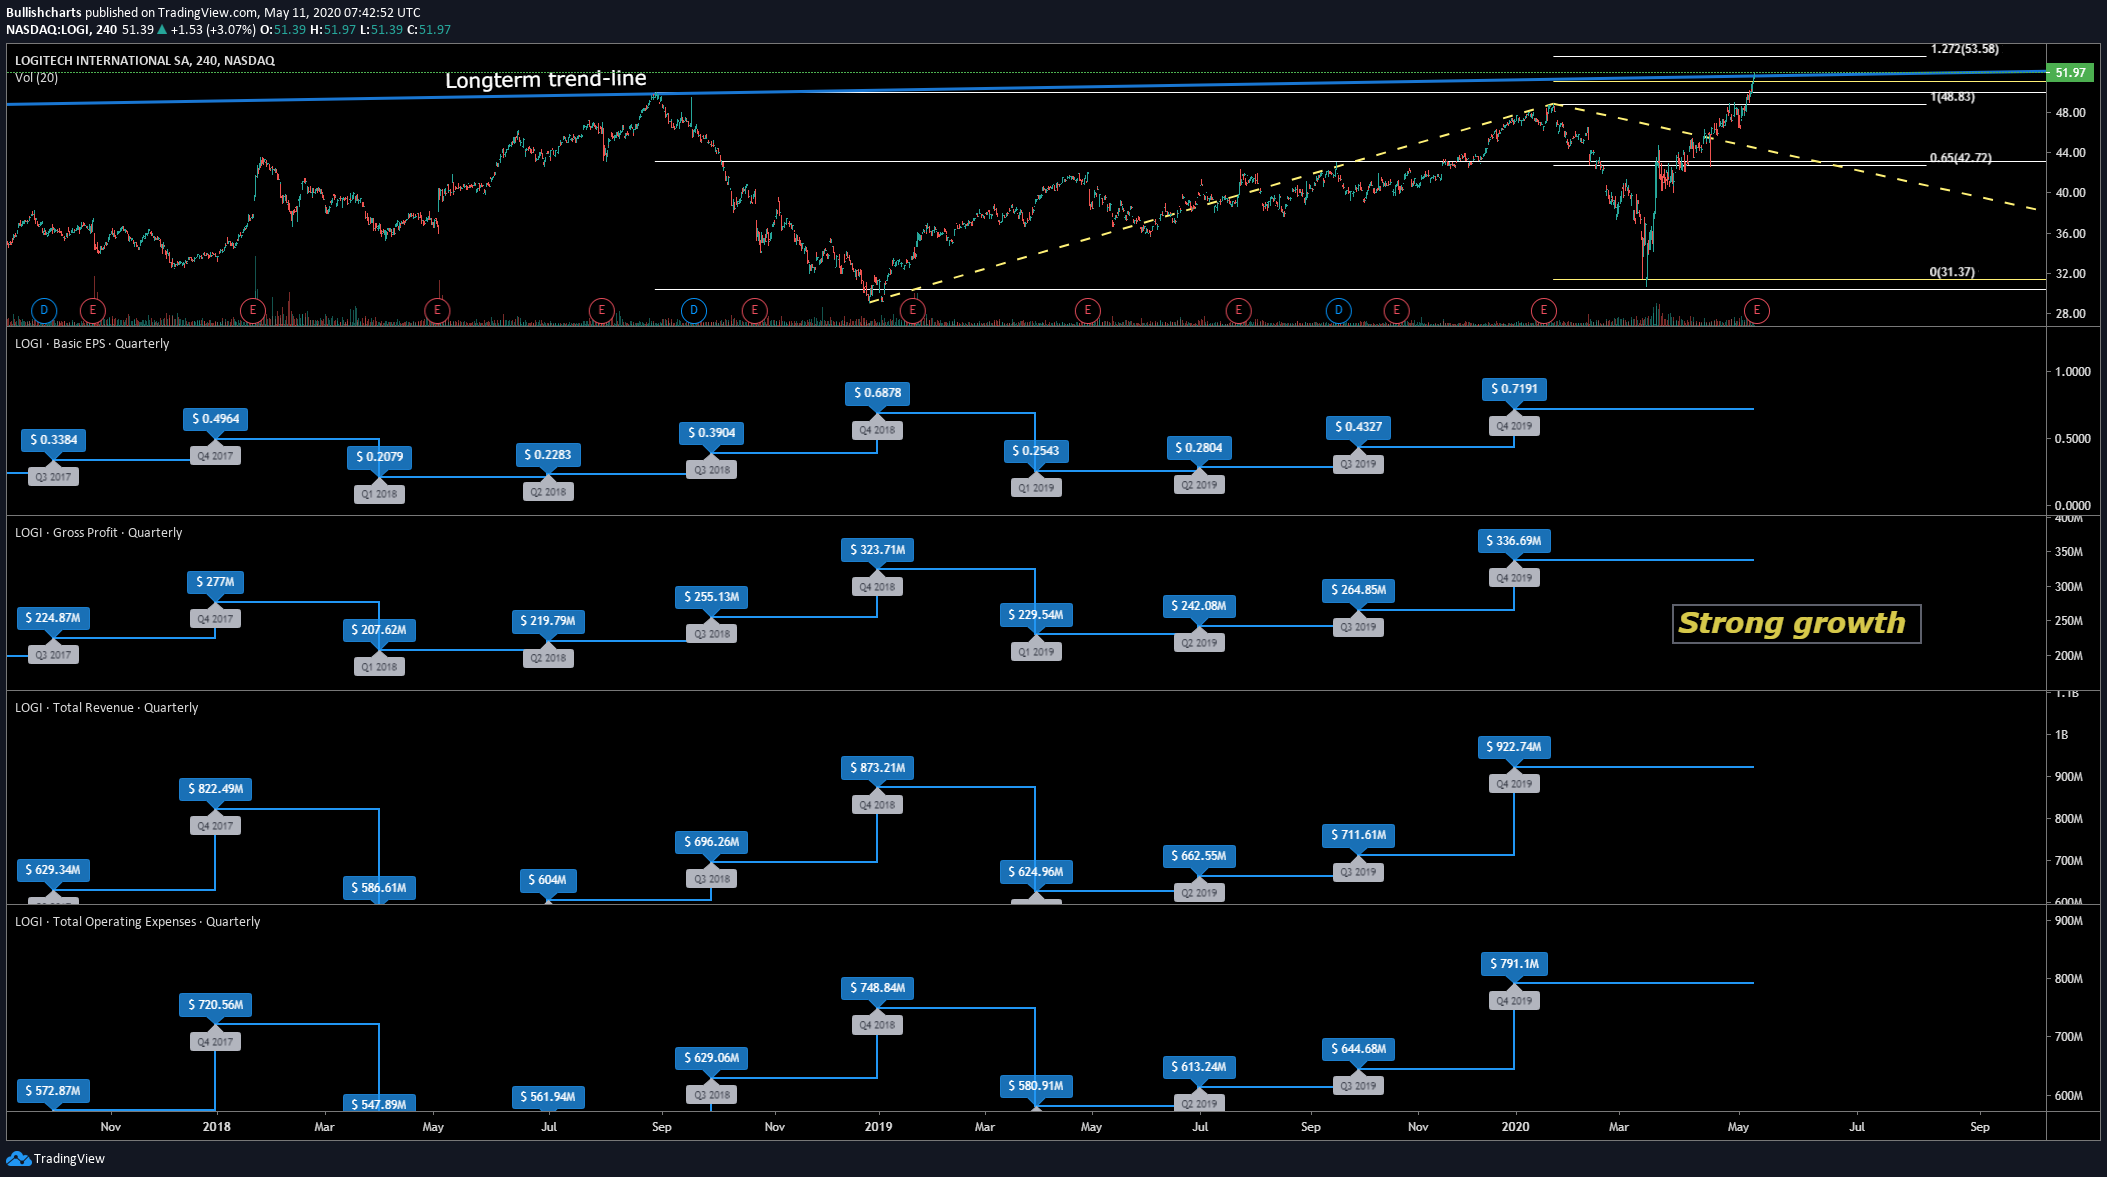Click the $ 580.91M operating expenses tag
The height and width of the screenshot is (1177, 2107).
coord(1036,1086)
